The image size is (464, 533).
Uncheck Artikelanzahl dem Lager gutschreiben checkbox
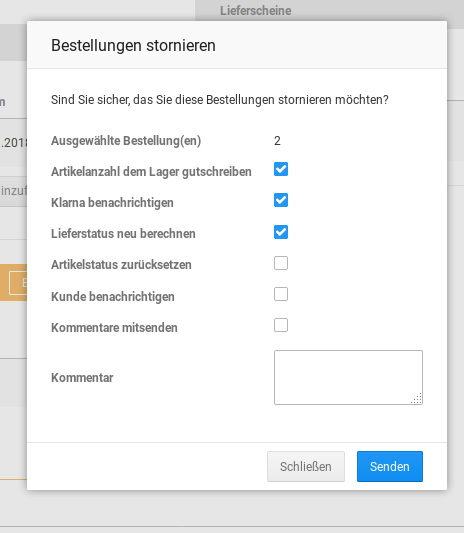click(281, 169)
